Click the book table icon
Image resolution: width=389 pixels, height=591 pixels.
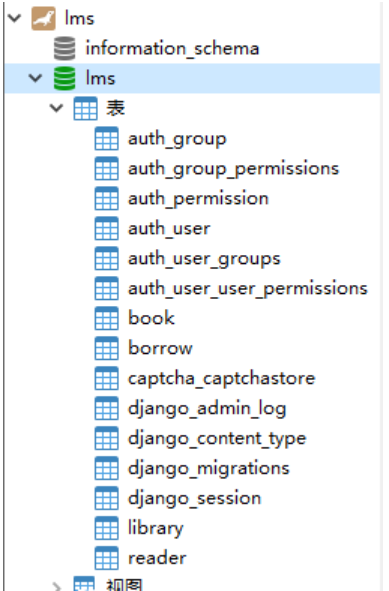click(x=106, y=318)
